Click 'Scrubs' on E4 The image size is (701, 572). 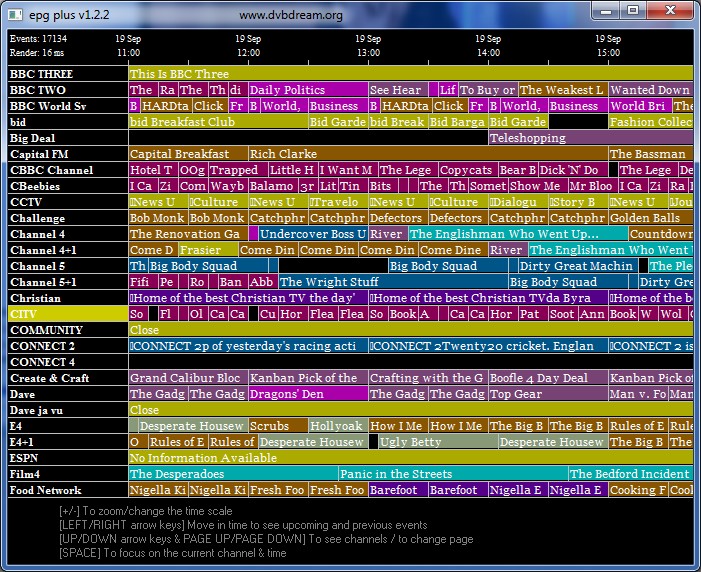coord(278,426)
